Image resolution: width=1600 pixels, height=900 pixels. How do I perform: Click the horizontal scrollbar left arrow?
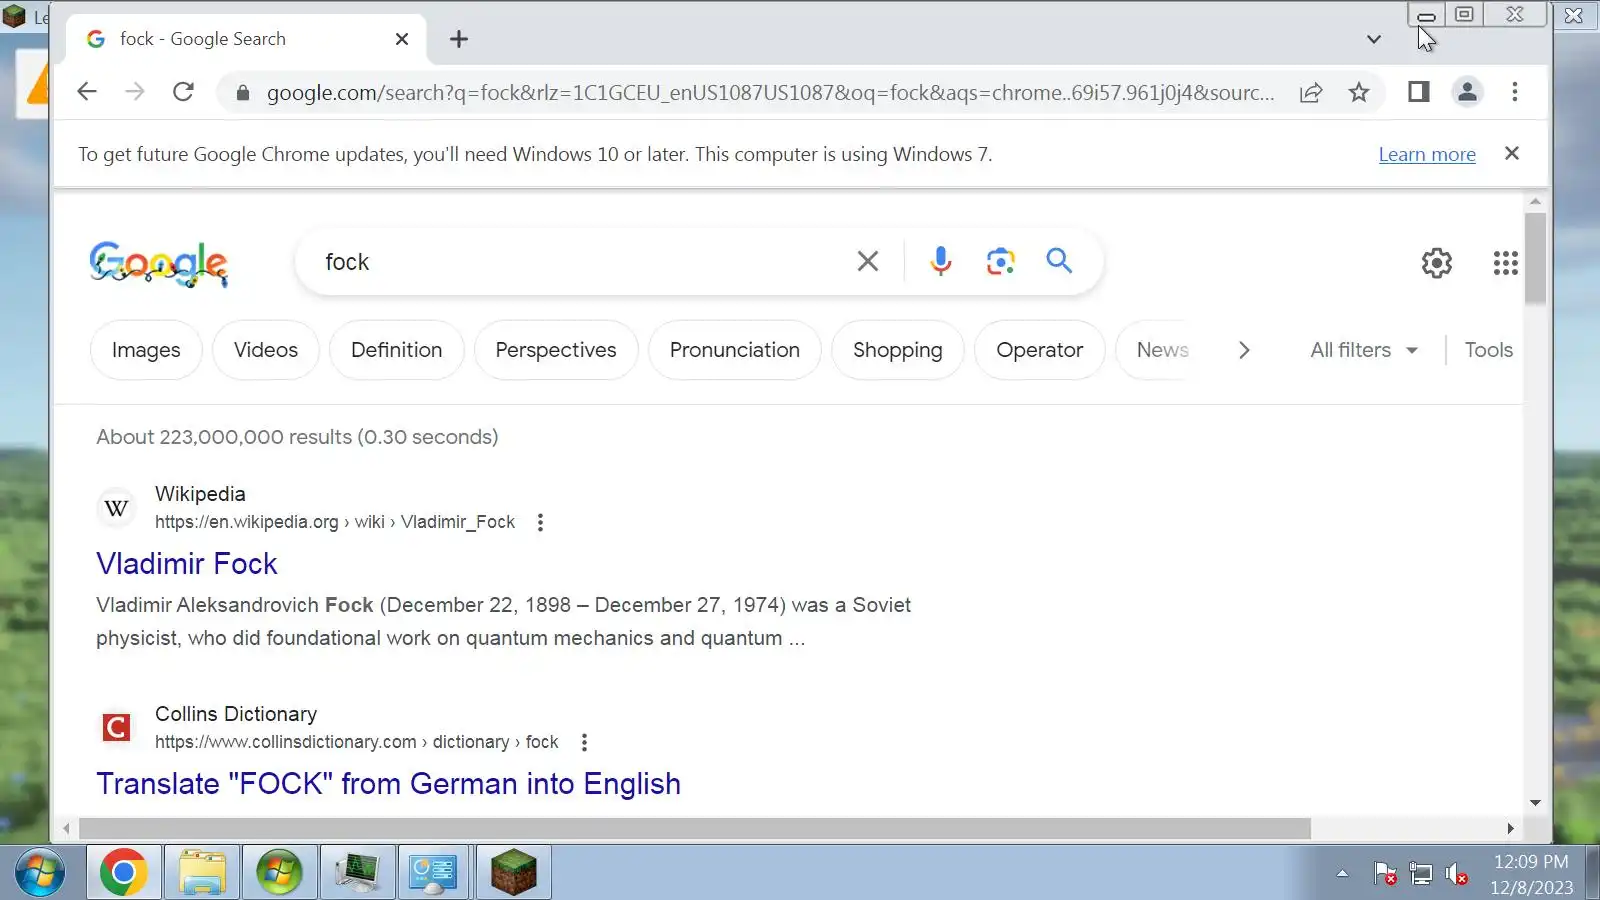[x=66, y=828]
